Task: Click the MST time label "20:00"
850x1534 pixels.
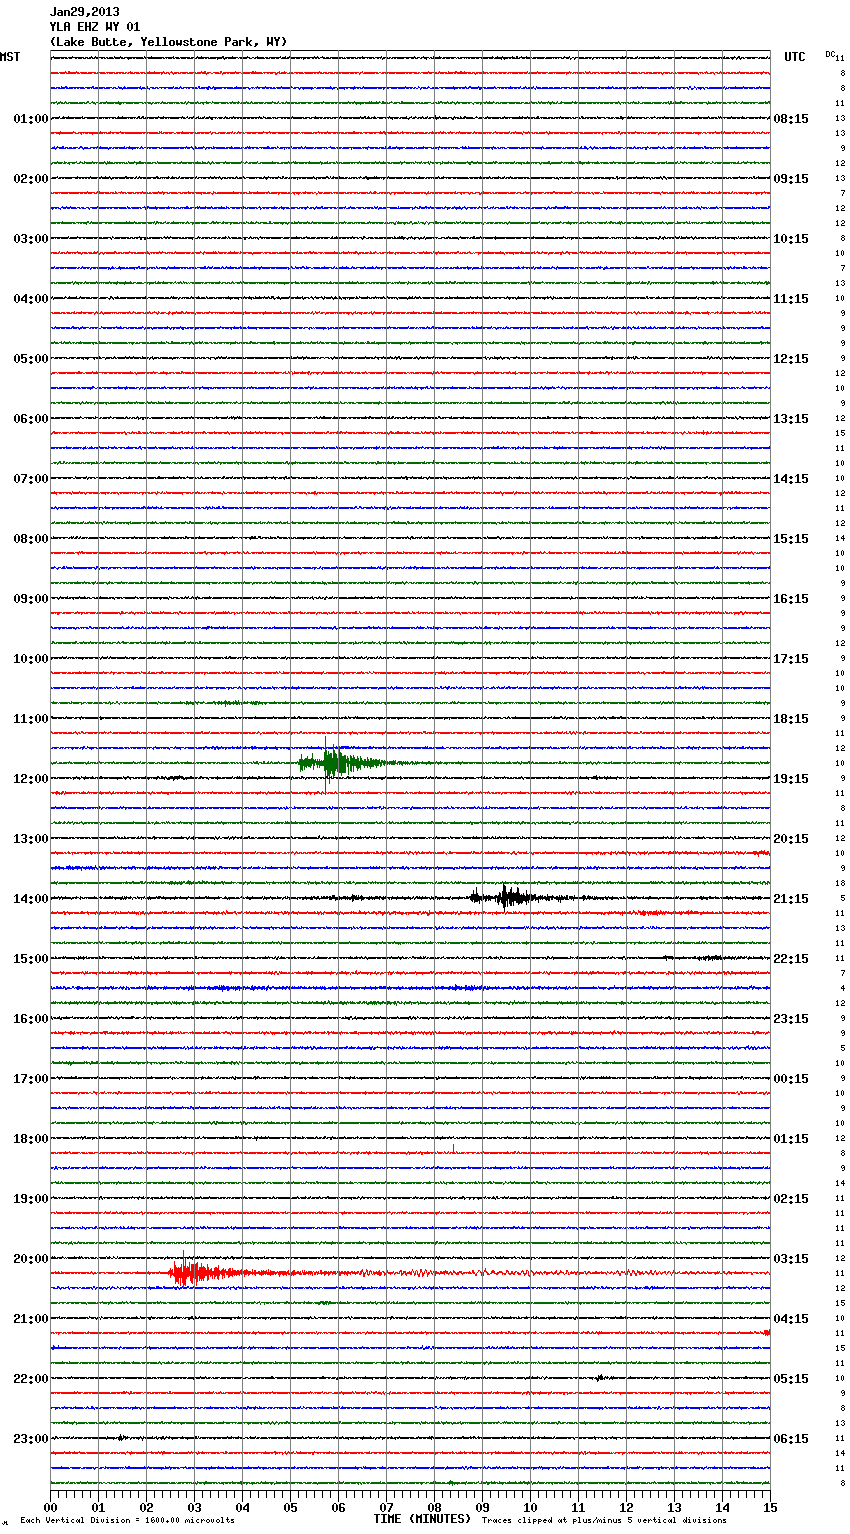Action: [31, 1259]
